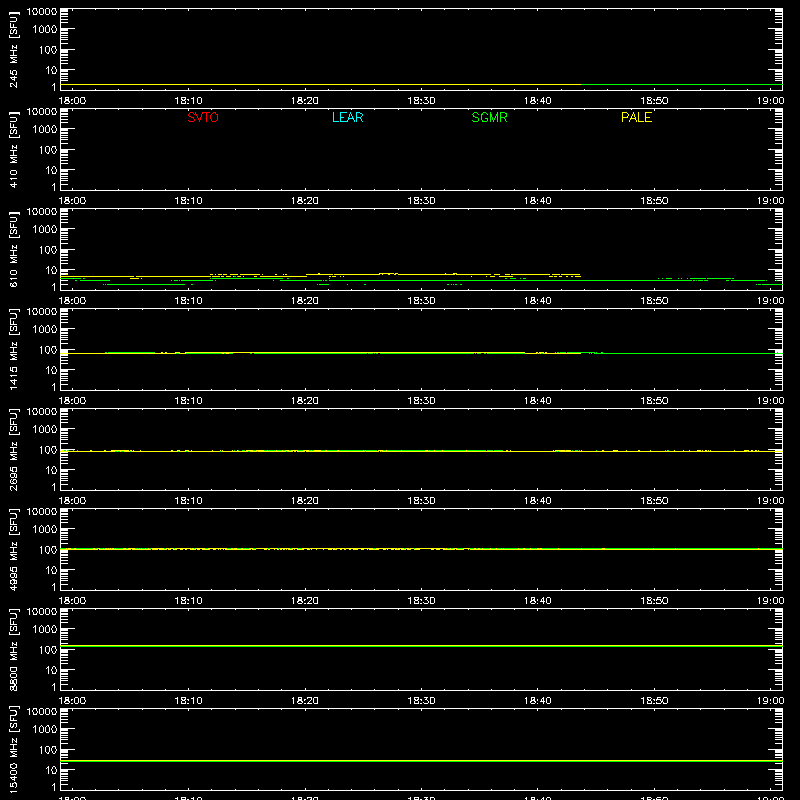Click 18:20 tick label below 4995 MHz plot
The height and width of the screenshot is (800, 800).
[305, 601]
